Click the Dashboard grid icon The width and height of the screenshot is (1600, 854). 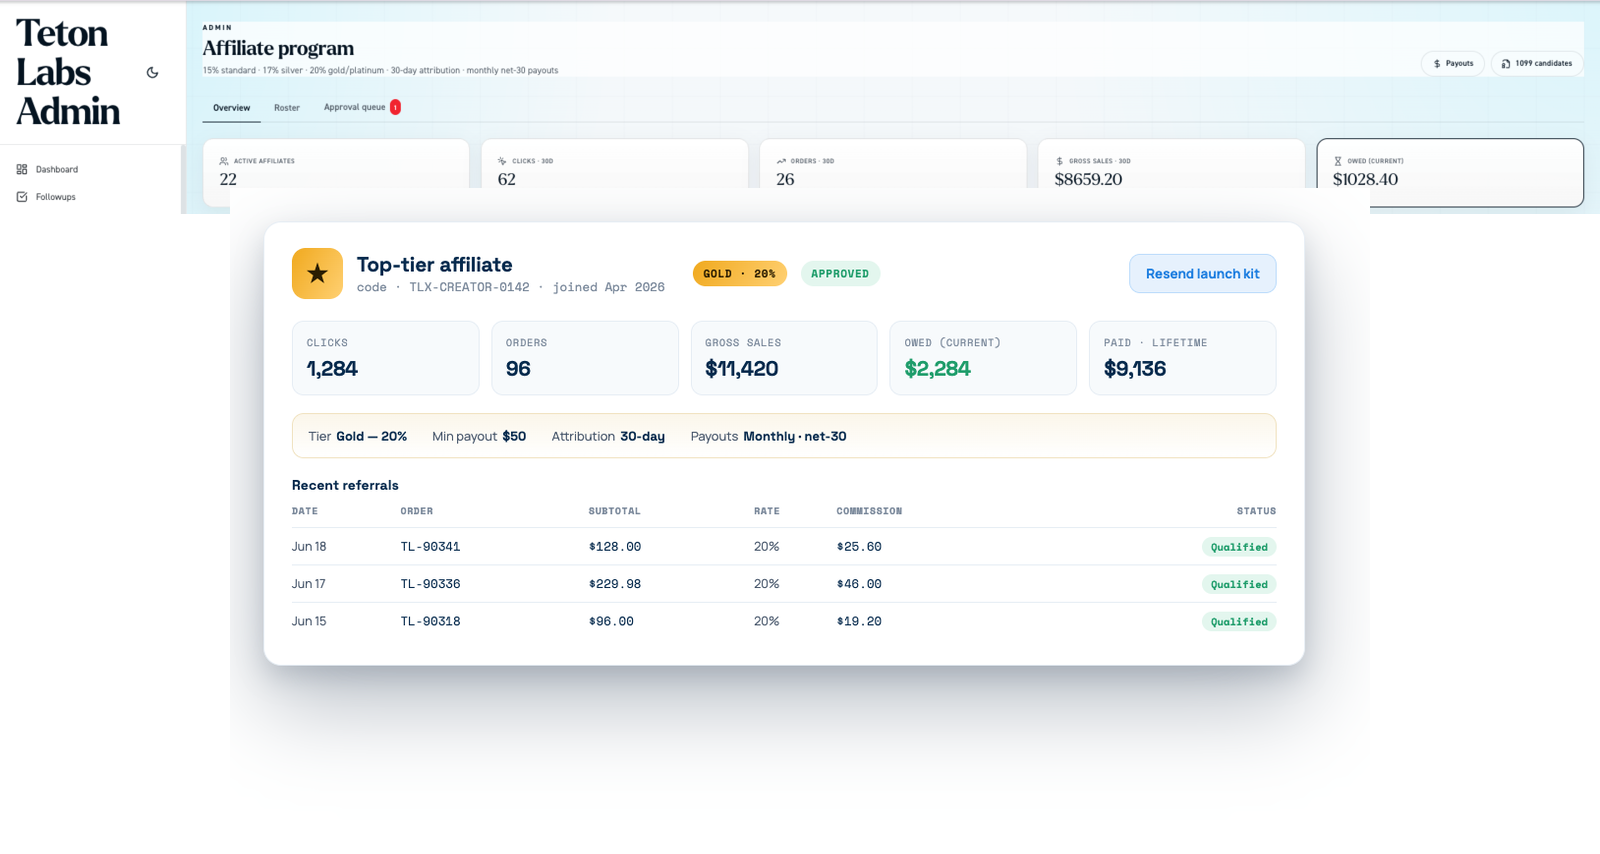(x=22, y=169)
